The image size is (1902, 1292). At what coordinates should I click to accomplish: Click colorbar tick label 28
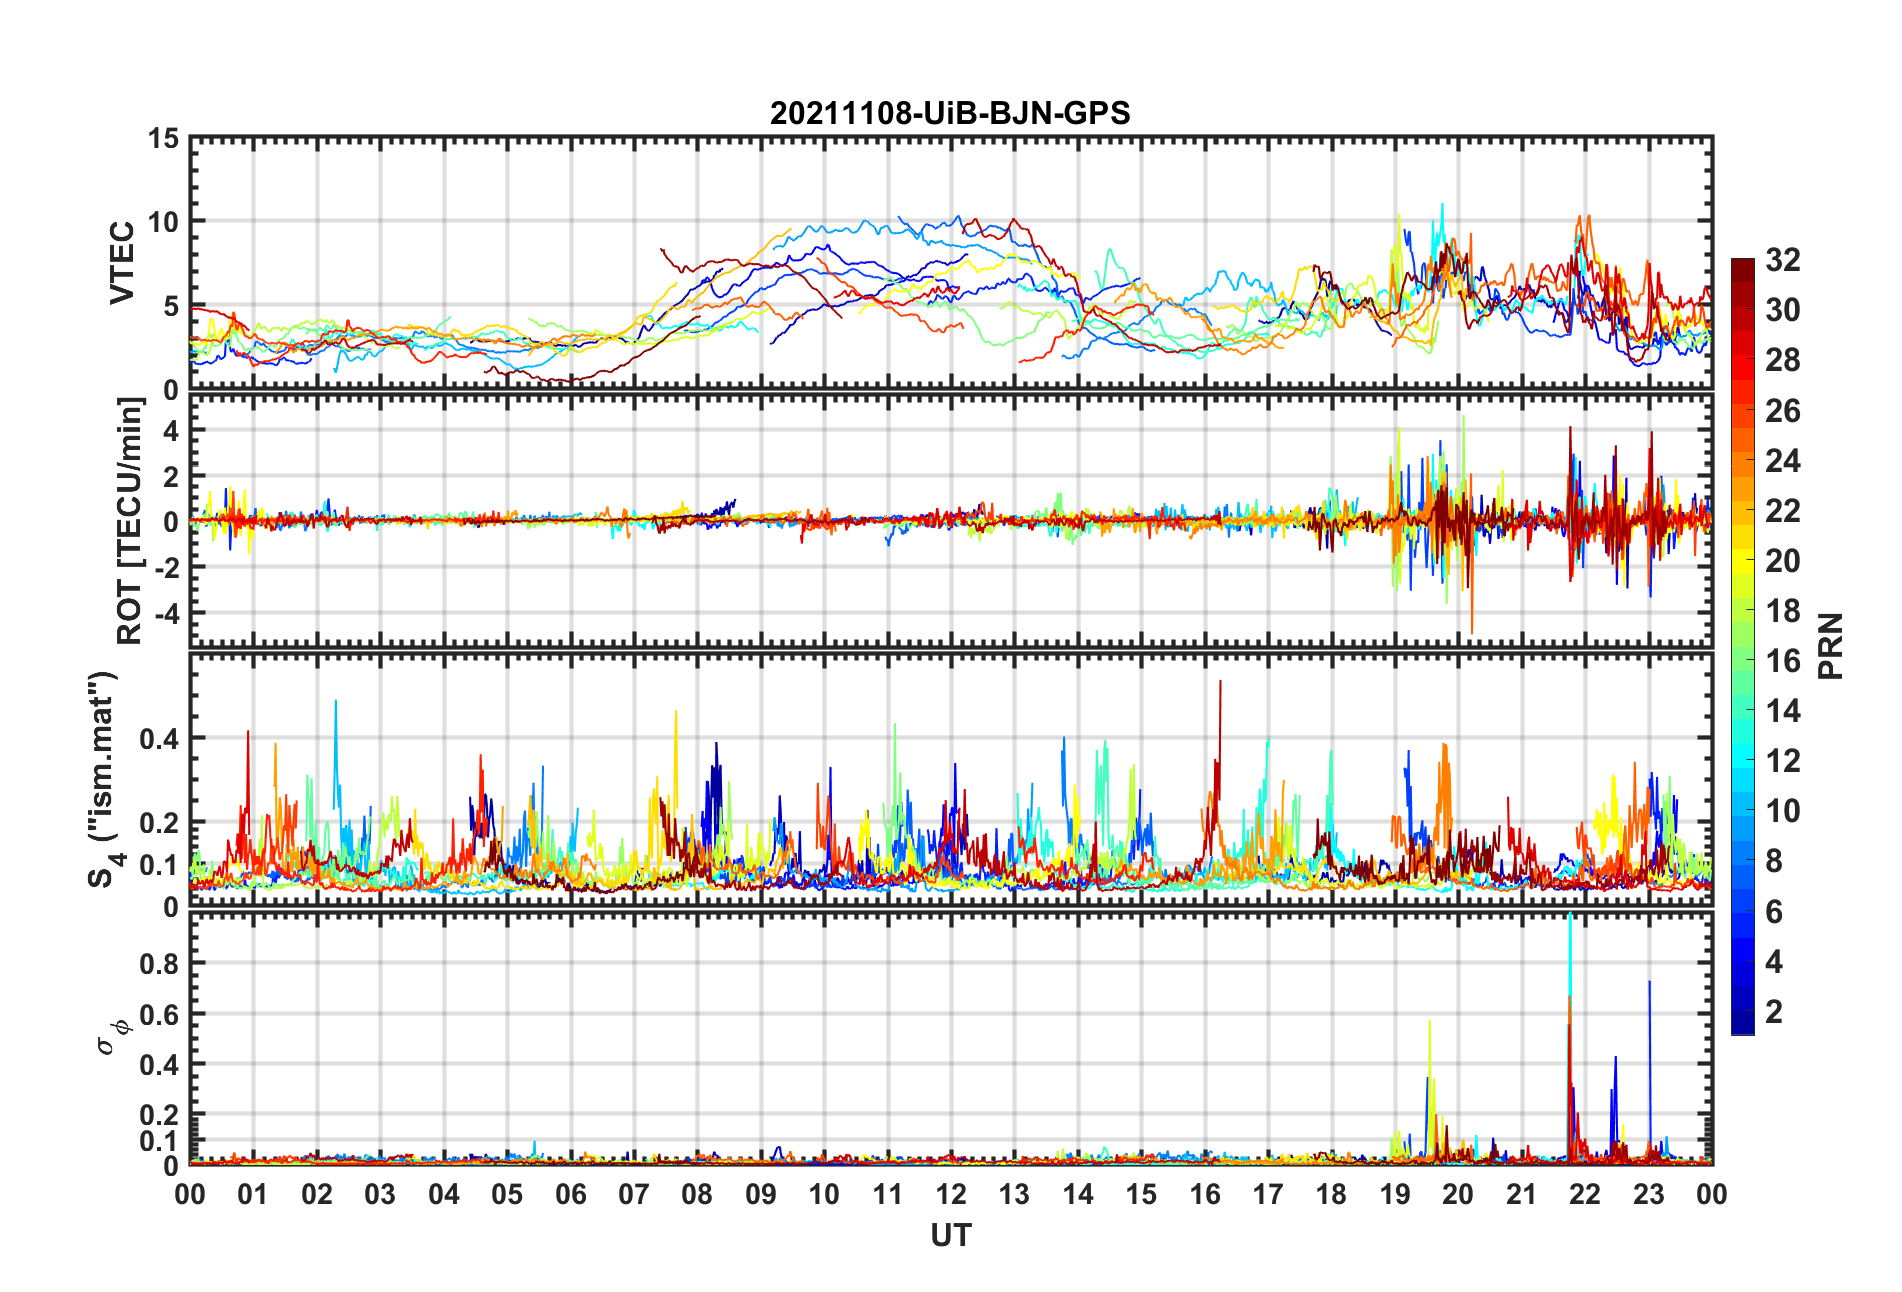[x=1782, y=360]
